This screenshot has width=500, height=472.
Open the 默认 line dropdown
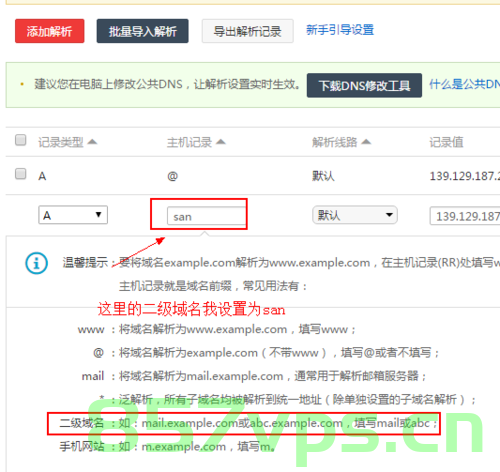355,215
